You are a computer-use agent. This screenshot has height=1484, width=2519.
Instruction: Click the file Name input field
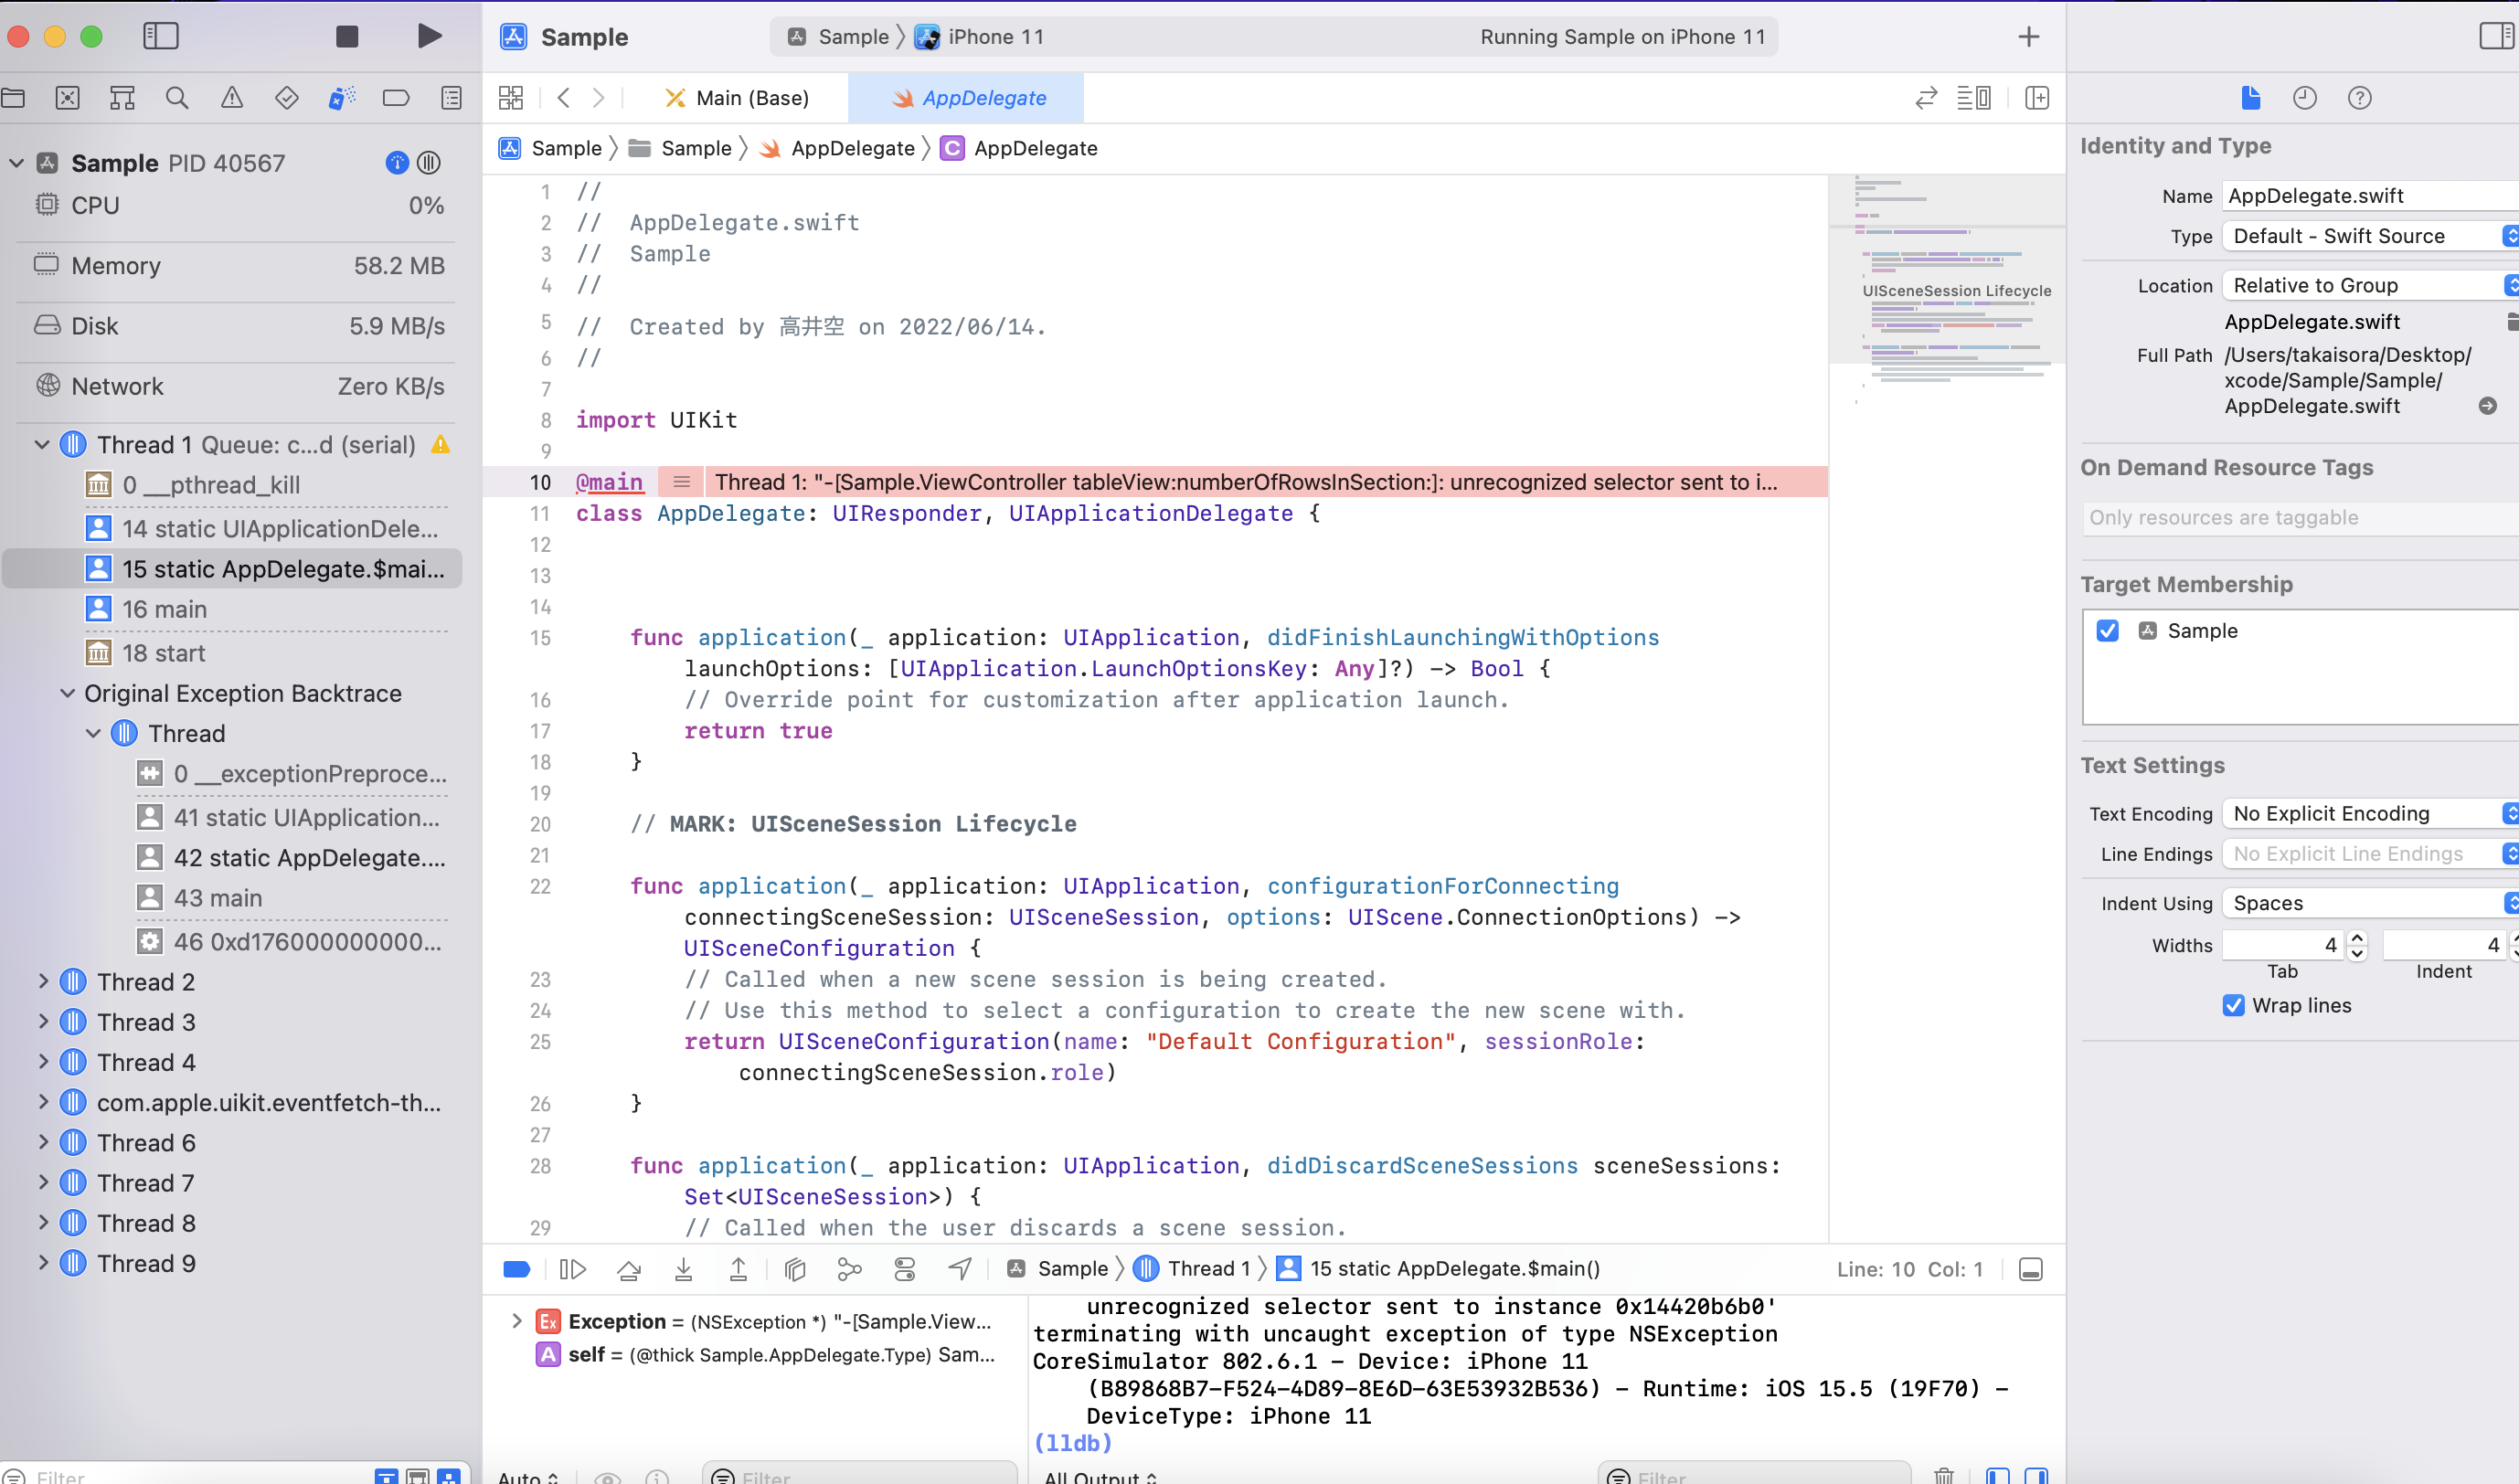pos(2370,196)
